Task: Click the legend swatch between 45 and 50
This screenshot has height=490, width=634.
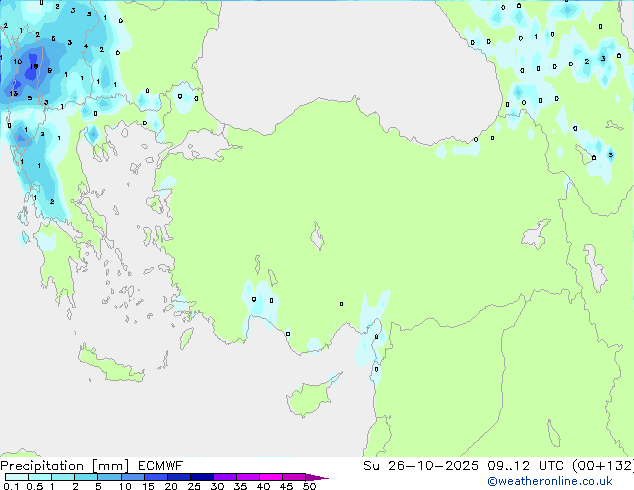Action: tap(296, 478)
